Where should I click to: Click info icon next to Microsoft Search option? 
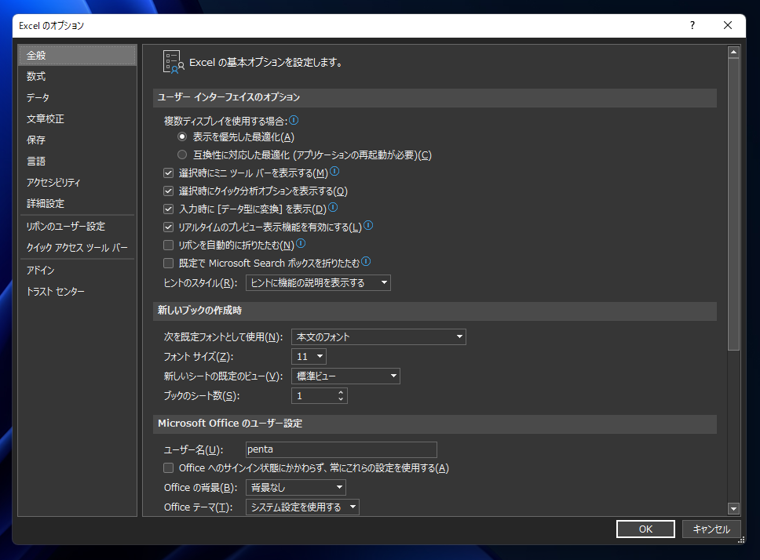click(366, 262)
